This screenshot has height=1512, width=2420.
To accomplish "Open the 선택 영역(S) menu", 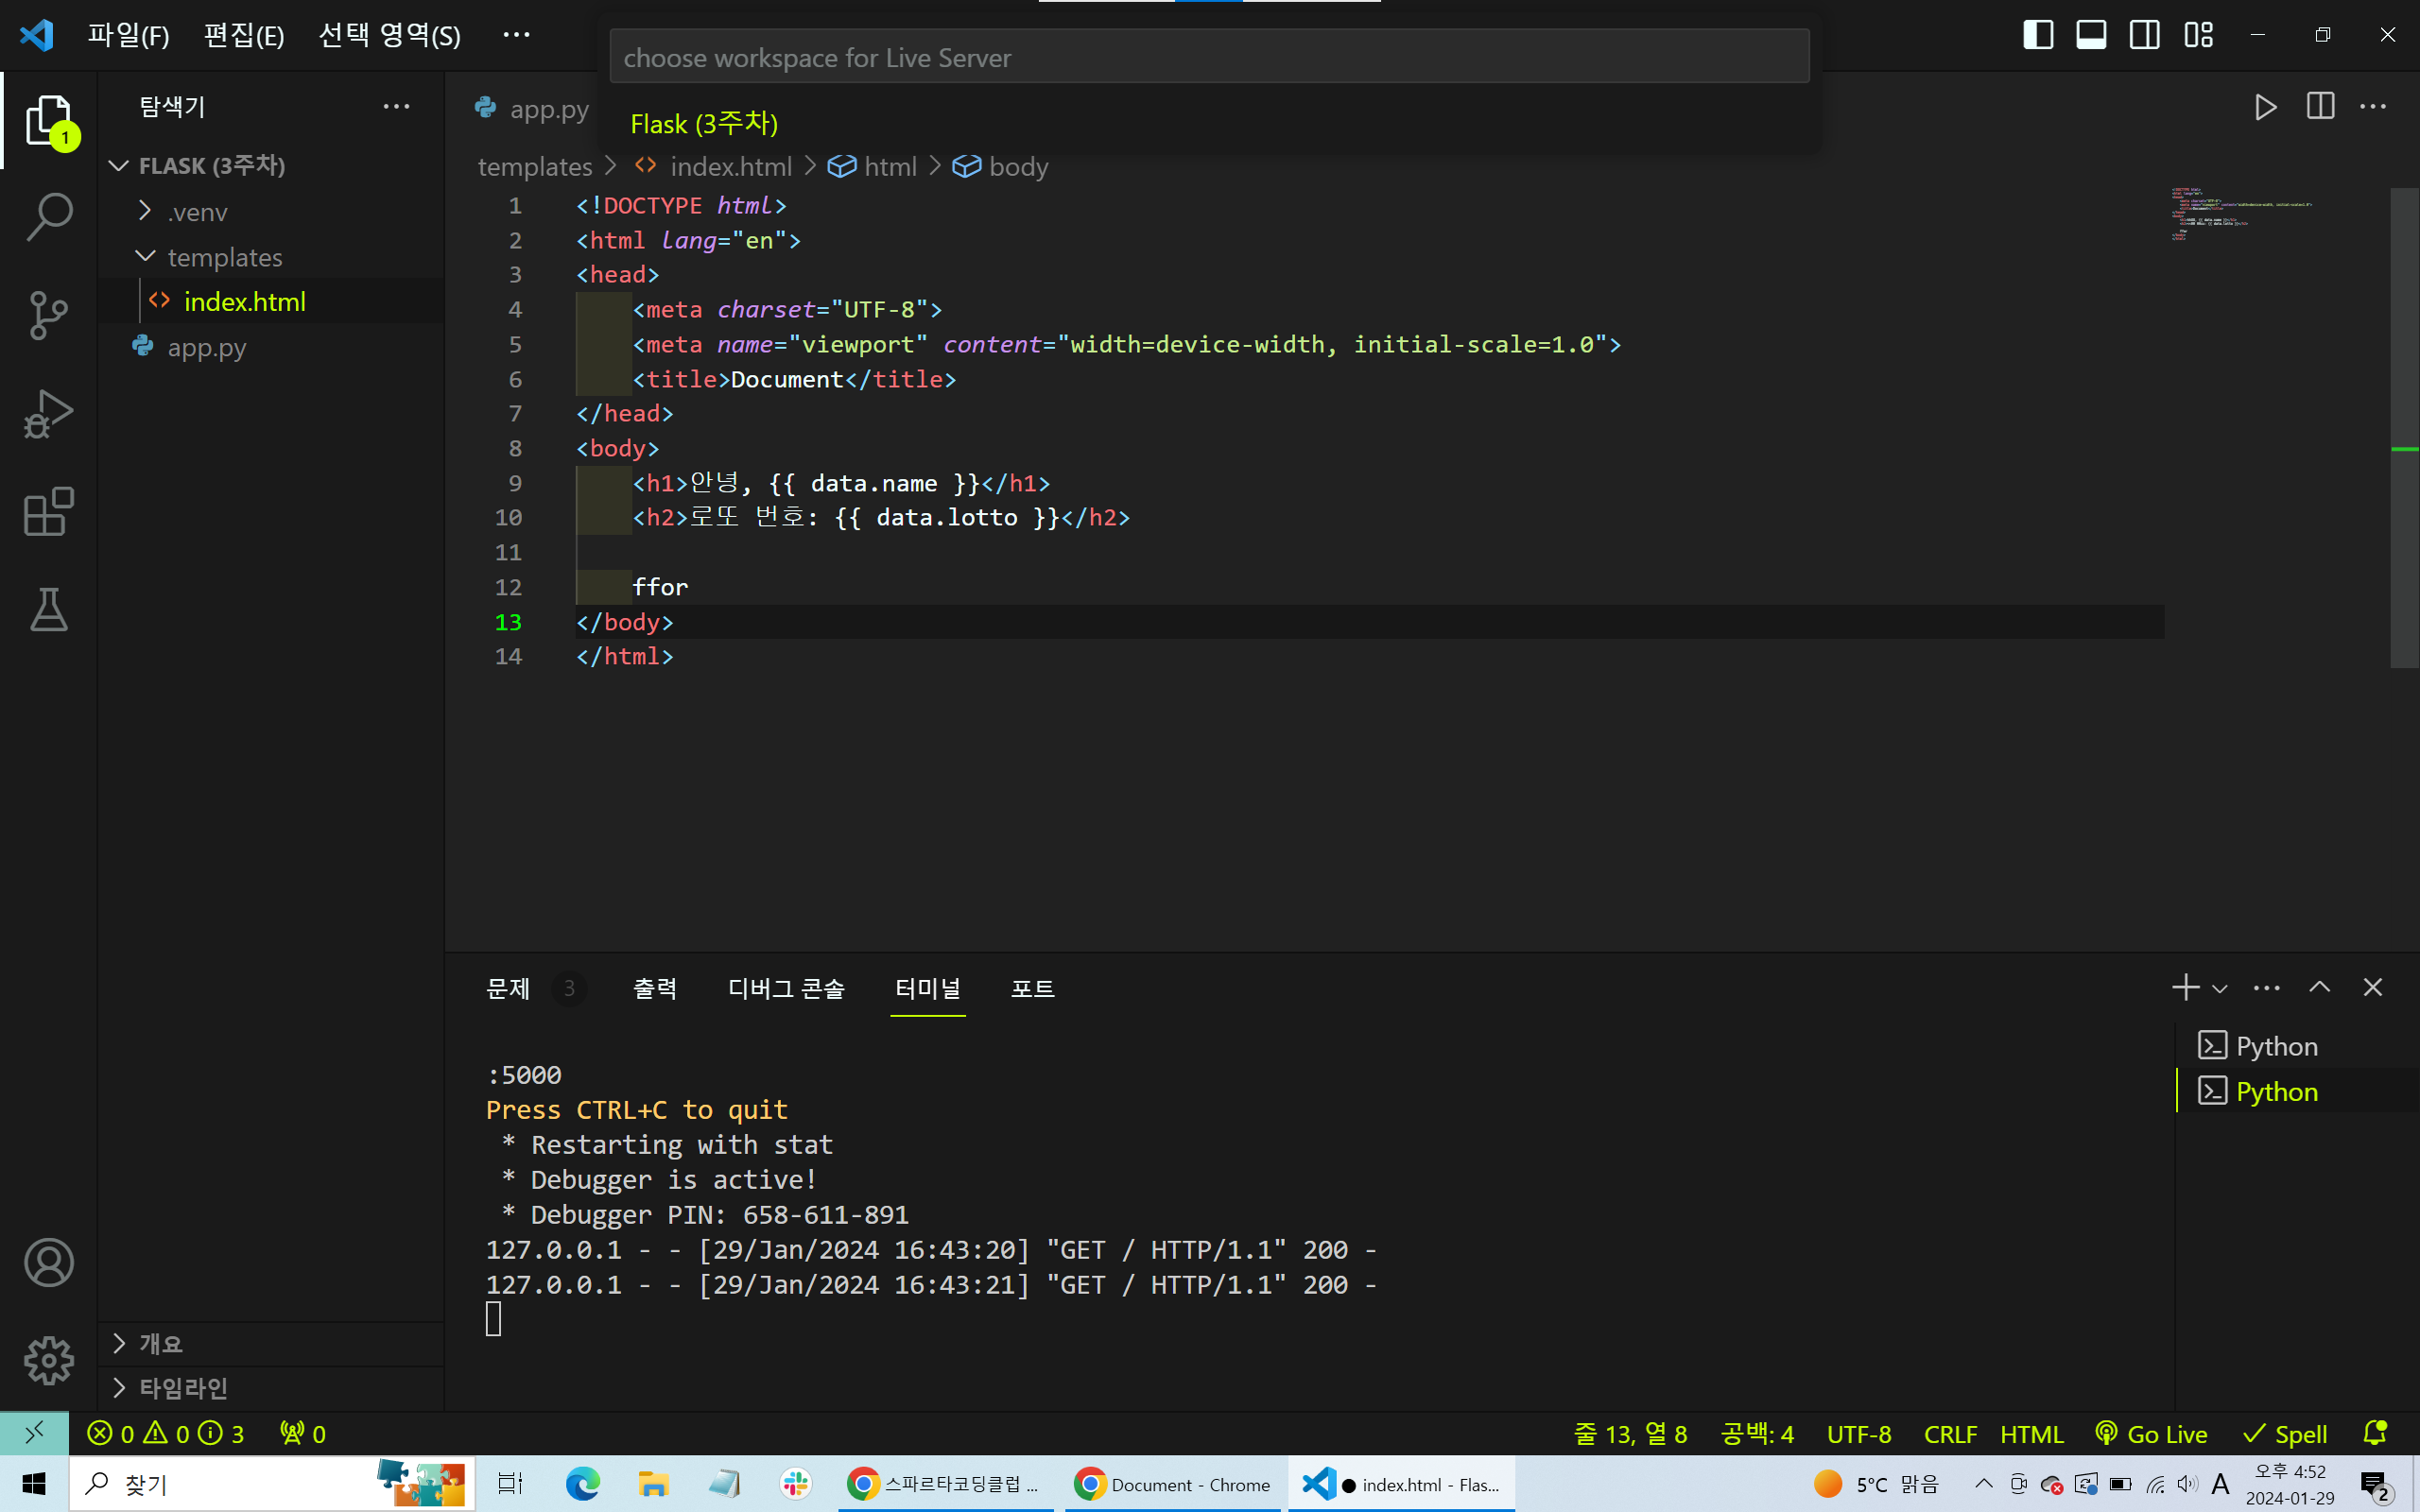I will click(389, 35).
